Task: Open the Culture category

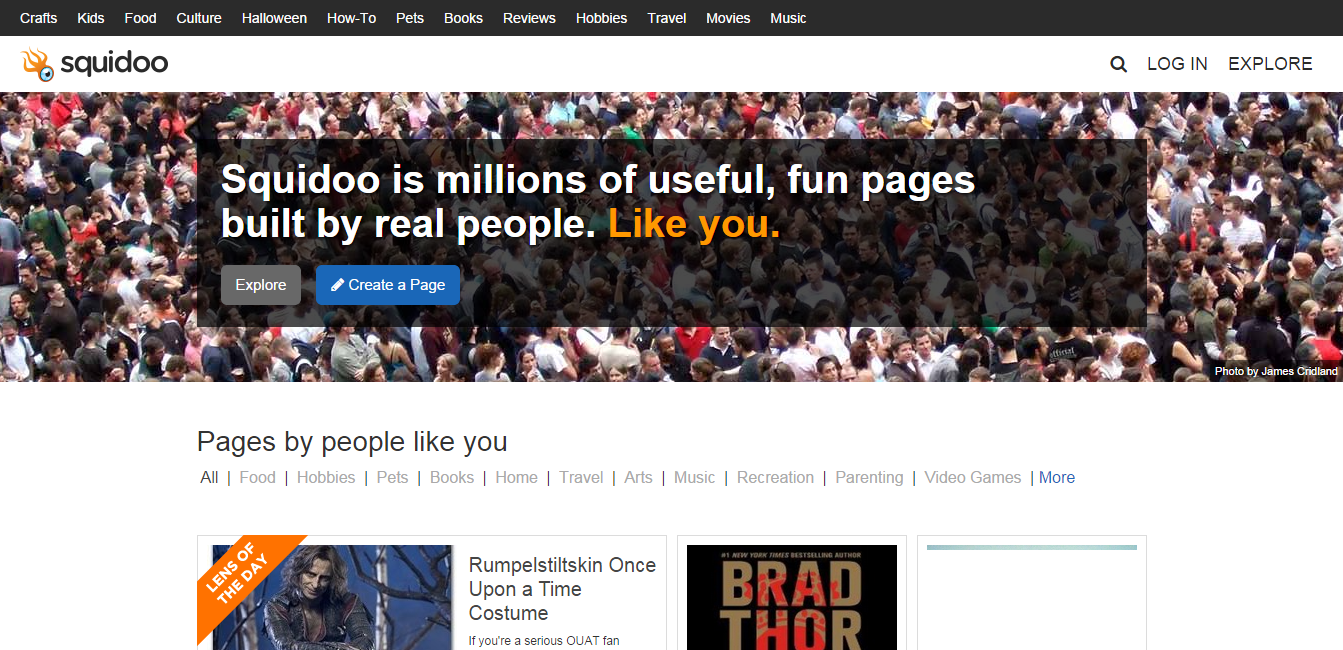Action: 199,18
